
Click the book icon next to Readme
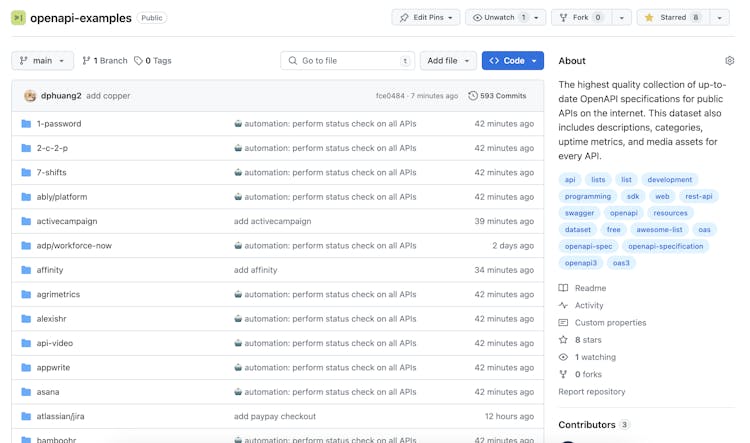pos(563,288)
